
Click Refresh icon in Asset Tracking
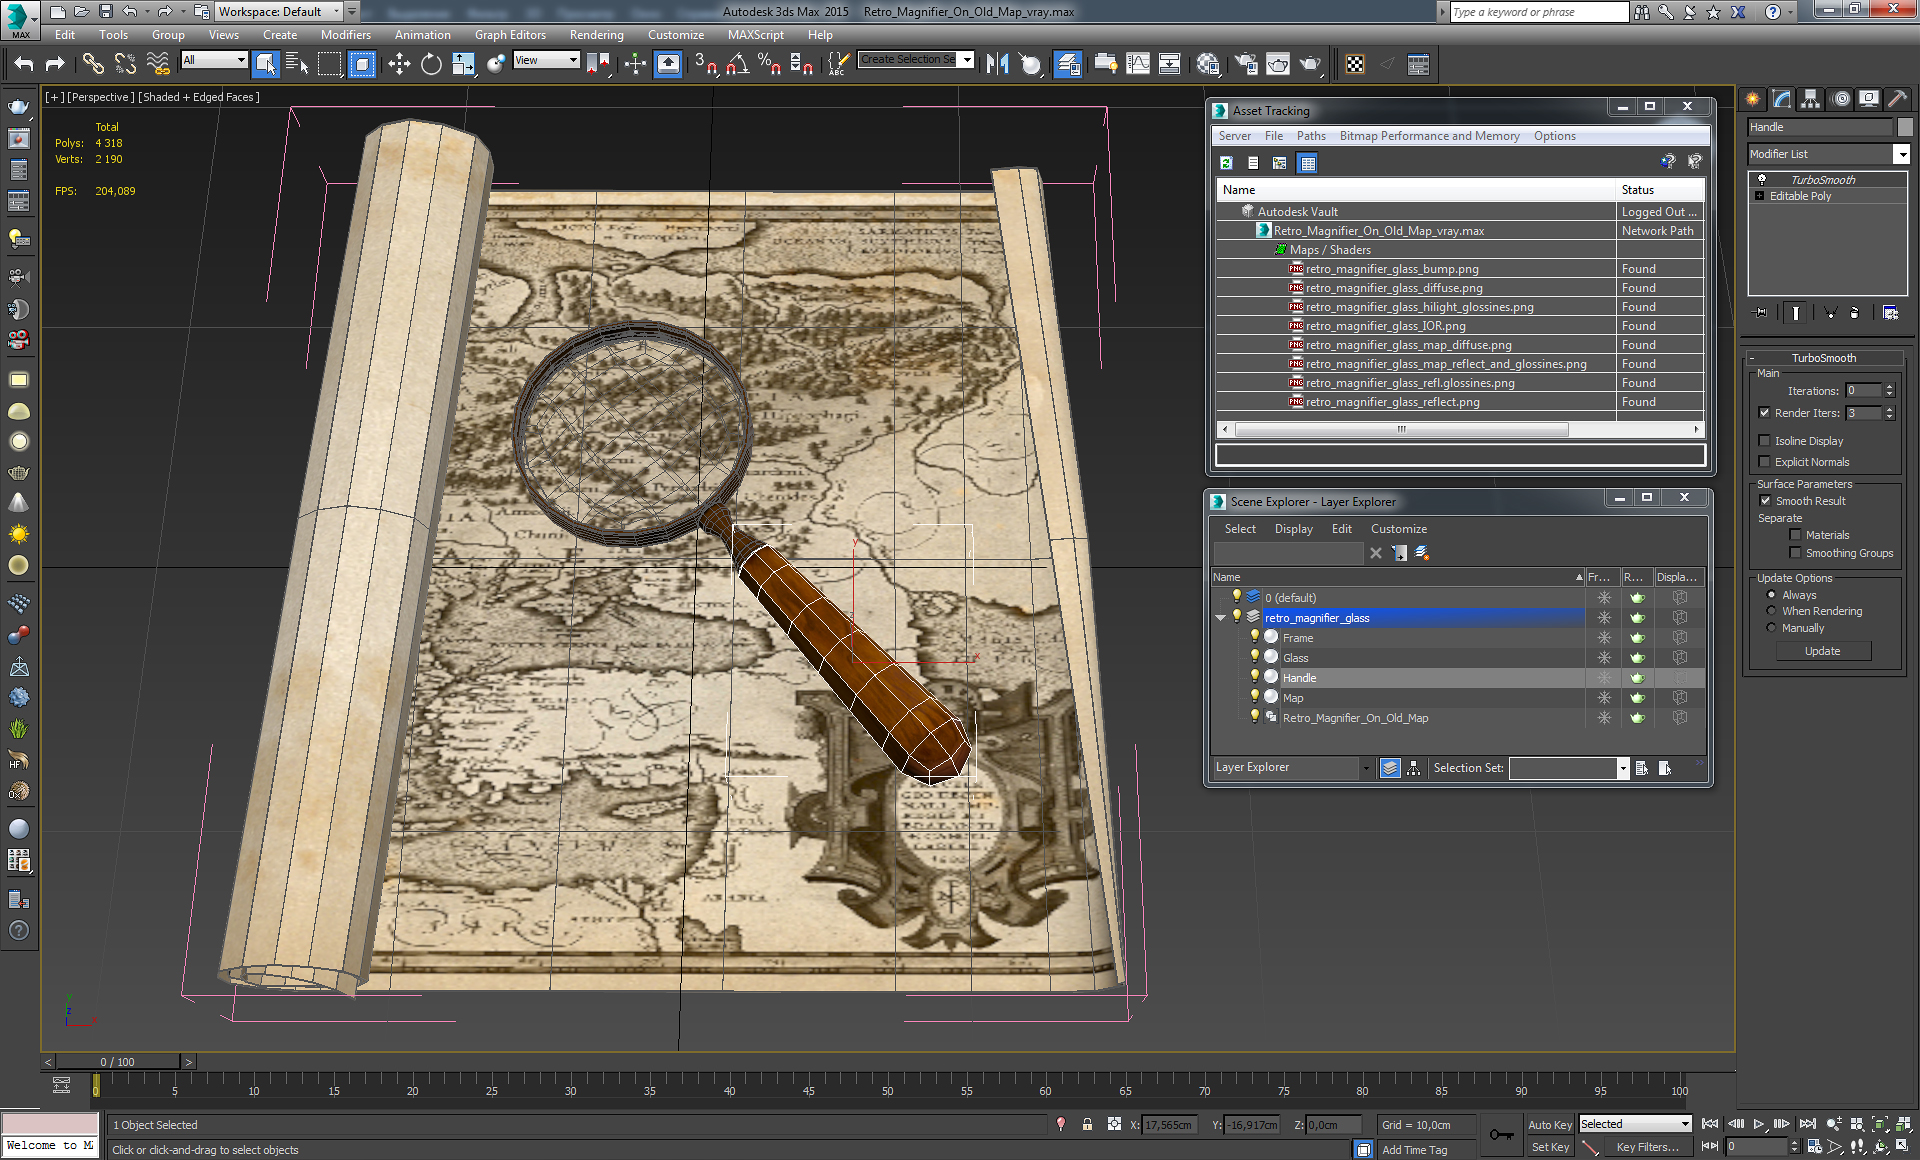click(x=1227, y=162)
